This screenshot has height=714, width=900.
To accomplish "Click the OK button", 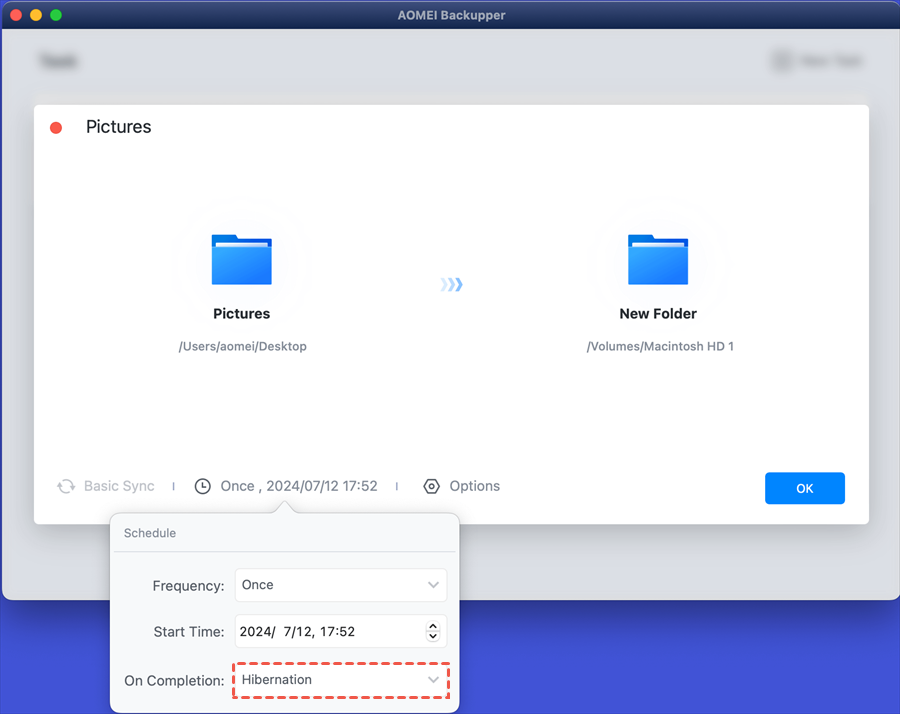I will (804, 488).
